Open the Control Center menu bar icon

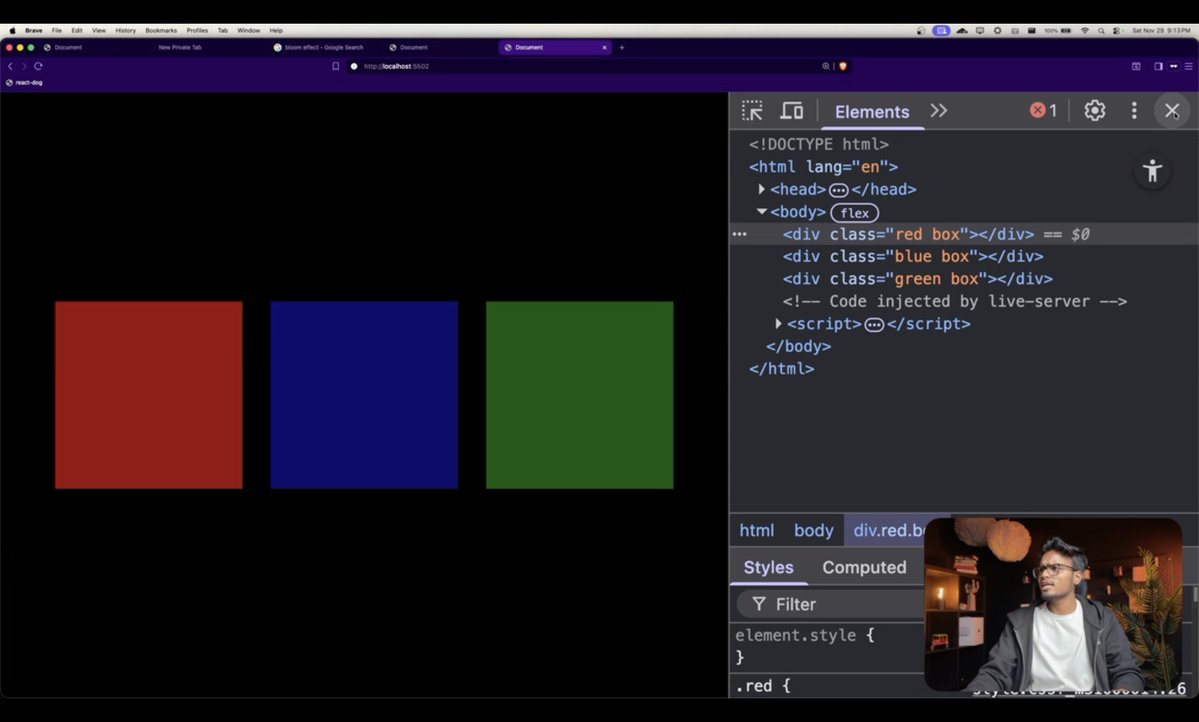click(1116, 31)
